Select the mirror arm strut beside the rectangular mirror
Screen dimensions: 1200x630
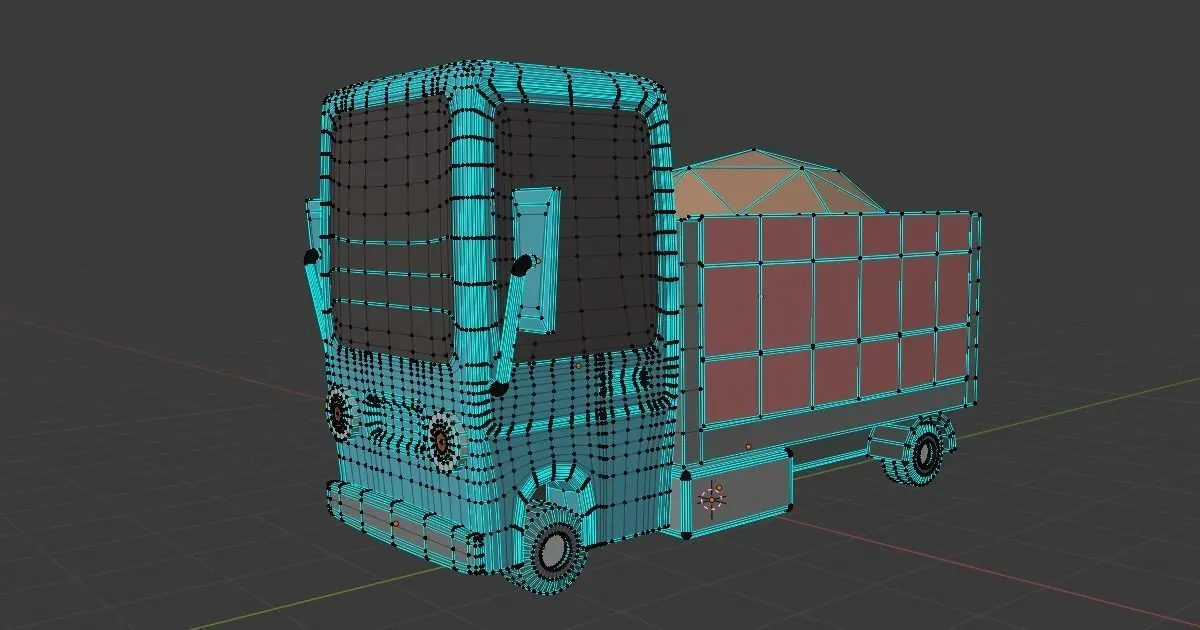click(508, 326)
